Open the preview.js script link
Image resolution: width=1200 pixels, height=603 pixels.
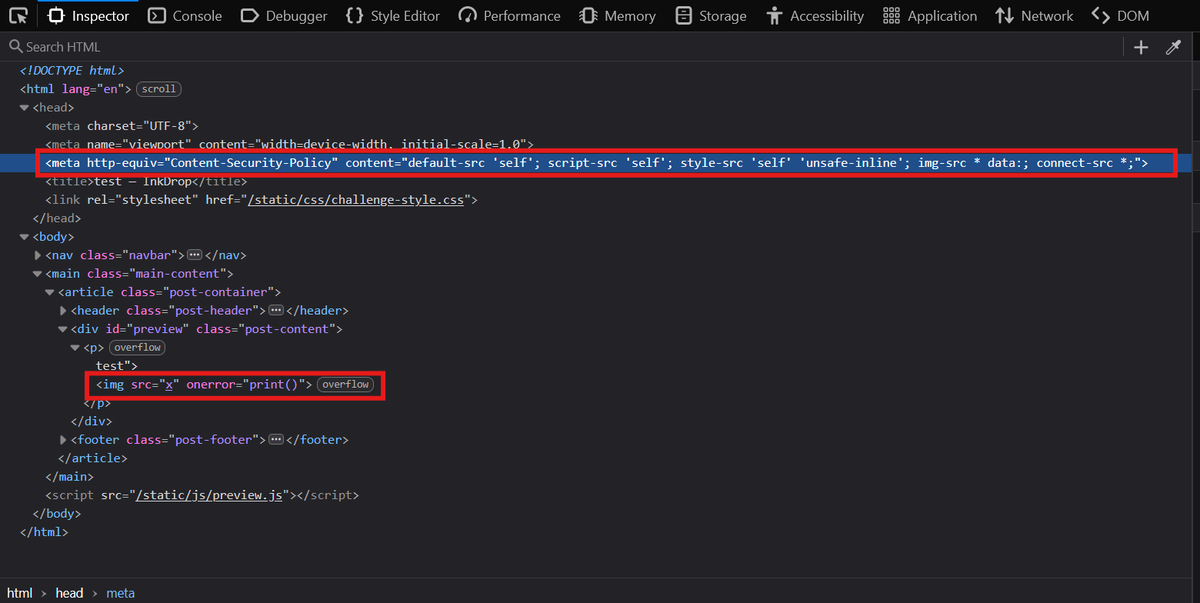[x=211, y=495]
